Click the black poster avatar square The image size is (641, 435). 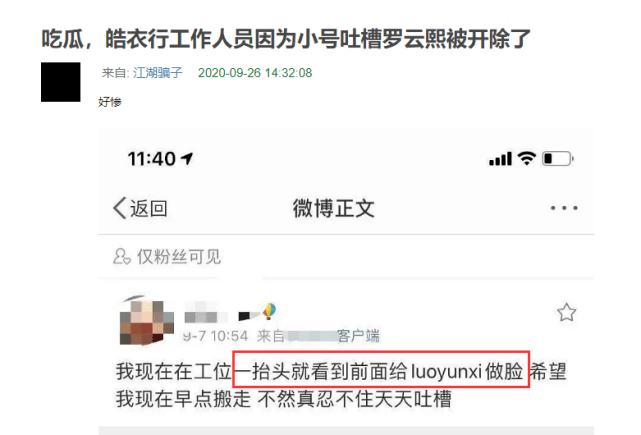61,82
